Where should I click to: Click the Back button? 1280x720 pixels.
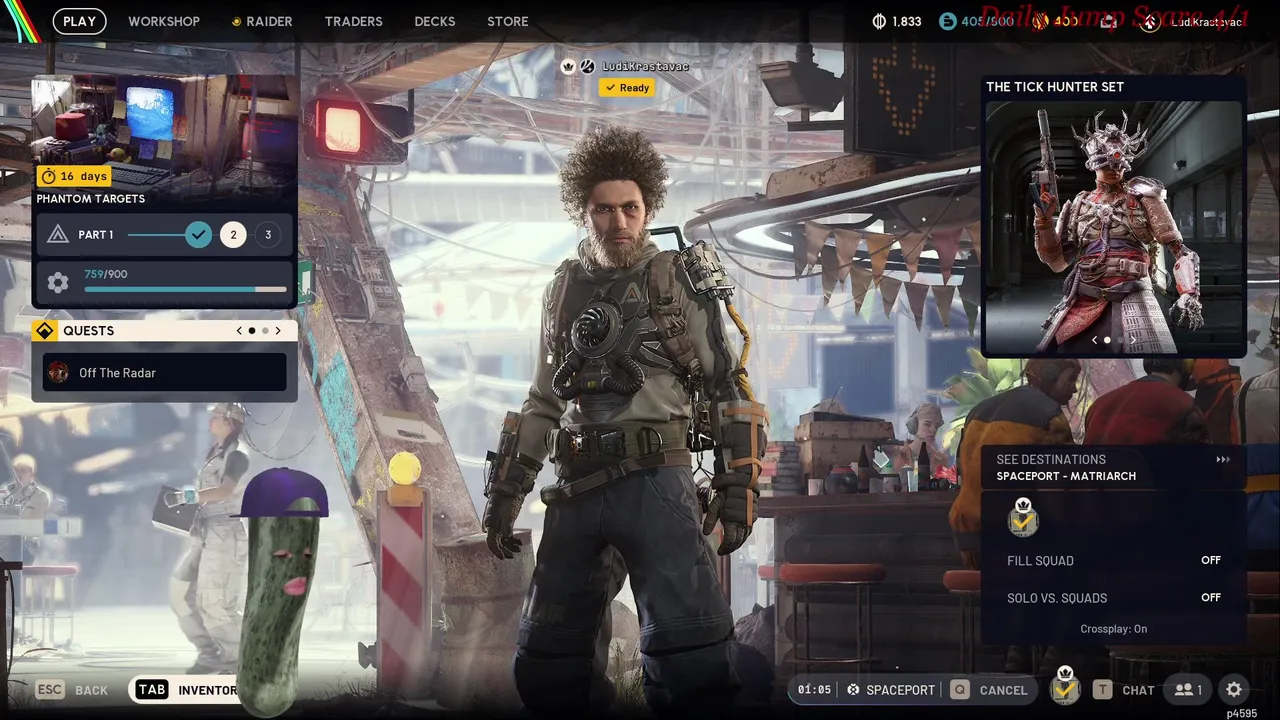point(72,690)
